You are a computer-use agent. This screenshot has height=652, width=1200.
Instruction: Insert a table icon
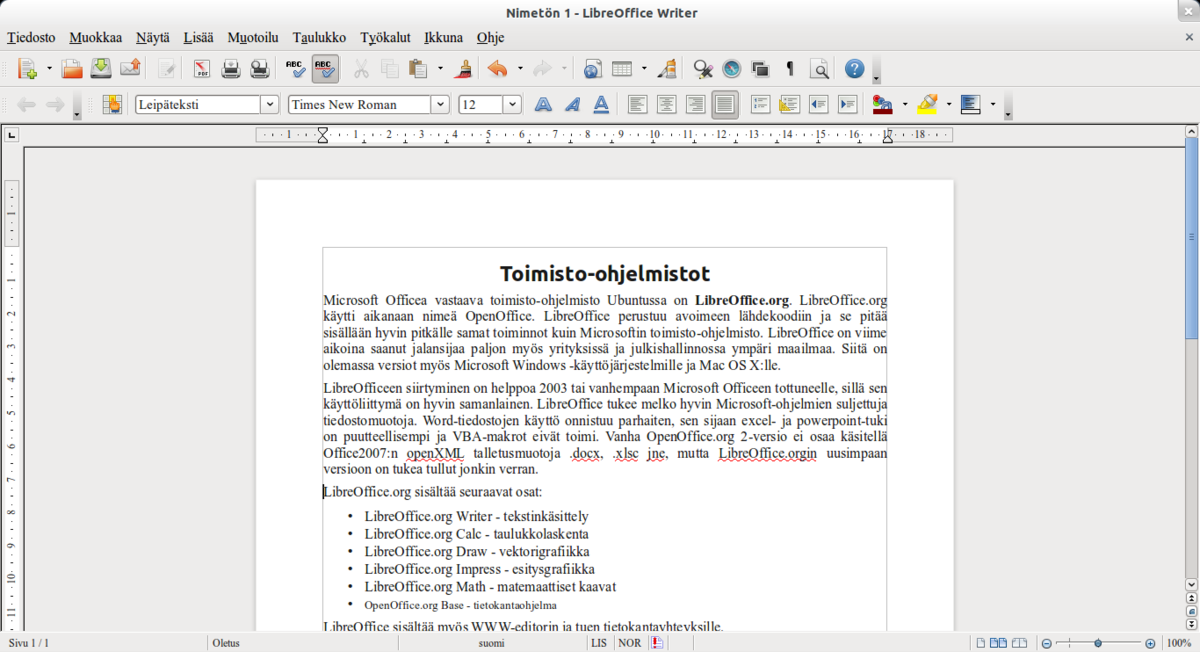point(622,69)
